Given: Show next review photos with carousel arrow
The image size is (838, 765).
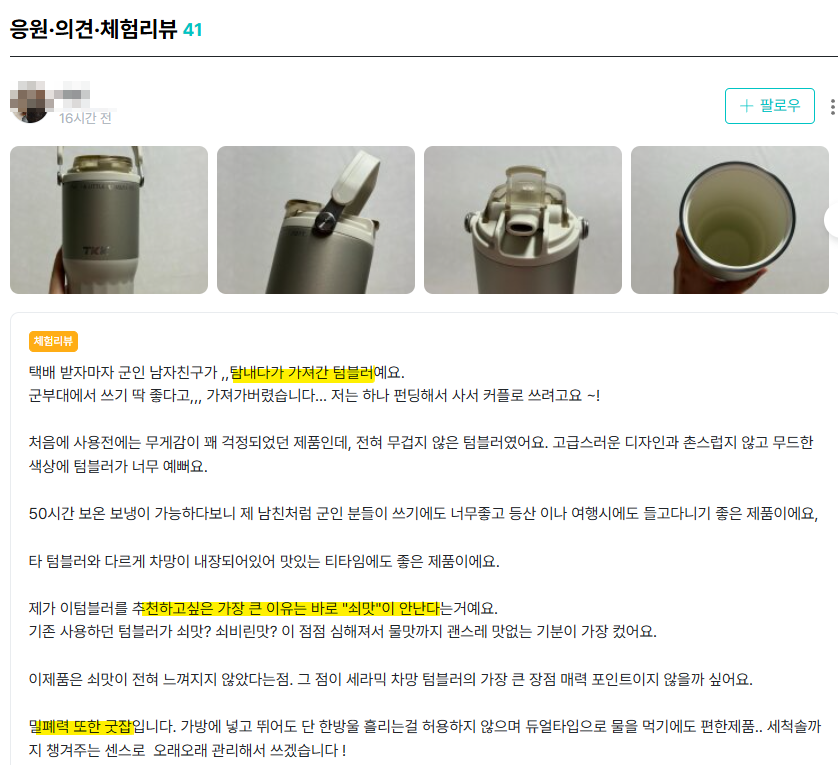Looking at the screenshot, I should 832,220.
